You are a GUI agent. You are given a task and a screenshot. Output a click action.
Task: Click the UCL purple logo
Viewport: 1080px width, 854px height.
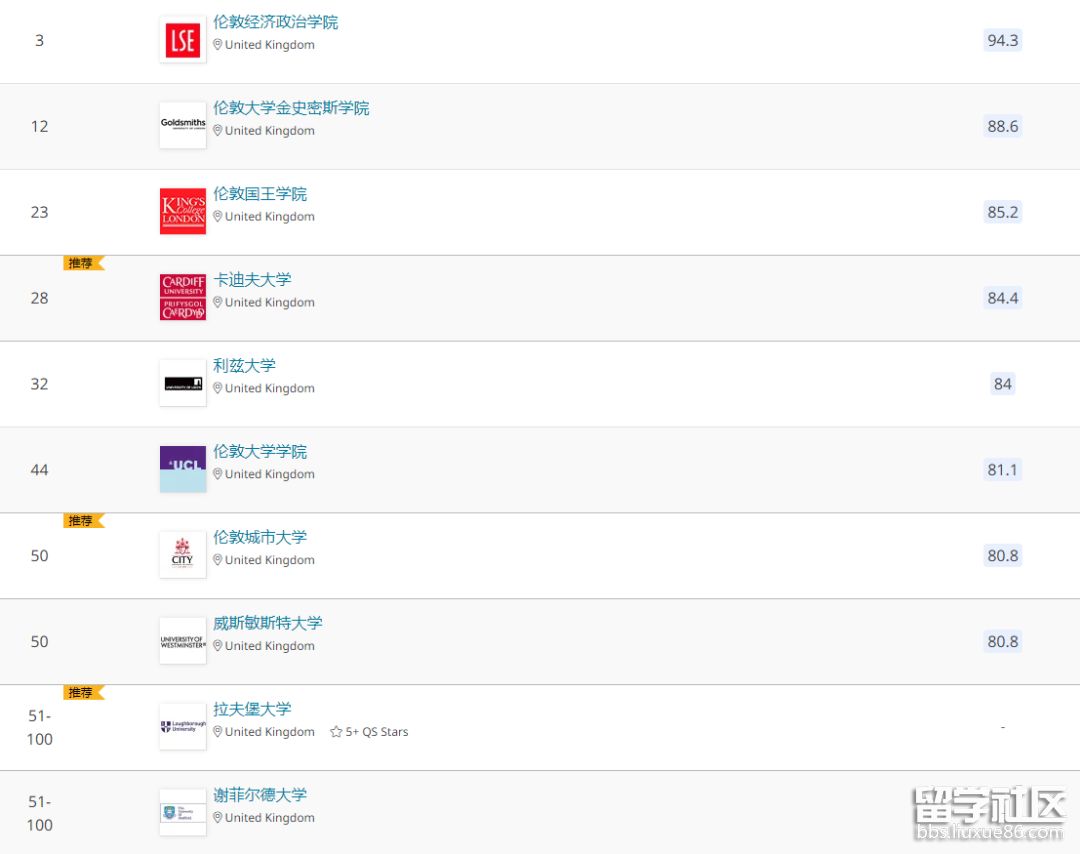[181, 469]
